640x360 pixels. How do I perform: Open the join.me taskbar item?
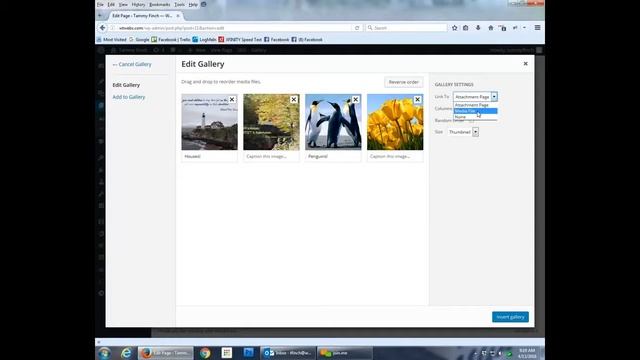345,353
